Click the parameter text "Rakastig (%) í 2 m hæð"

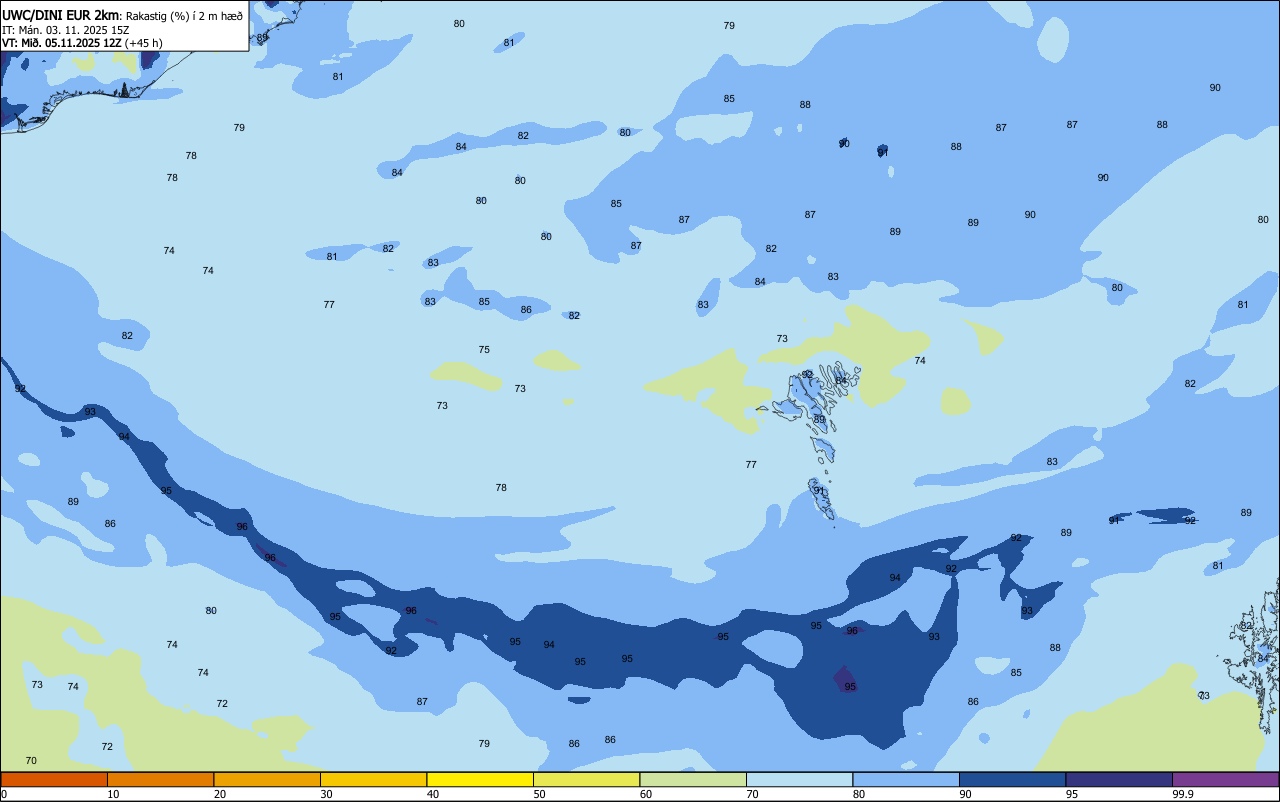tap(184, 16)
